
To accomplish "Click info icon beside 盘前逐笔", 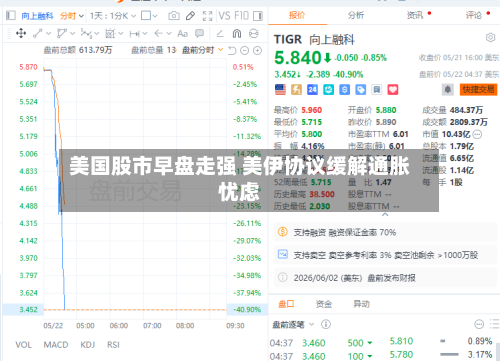I will pos(326,324).
